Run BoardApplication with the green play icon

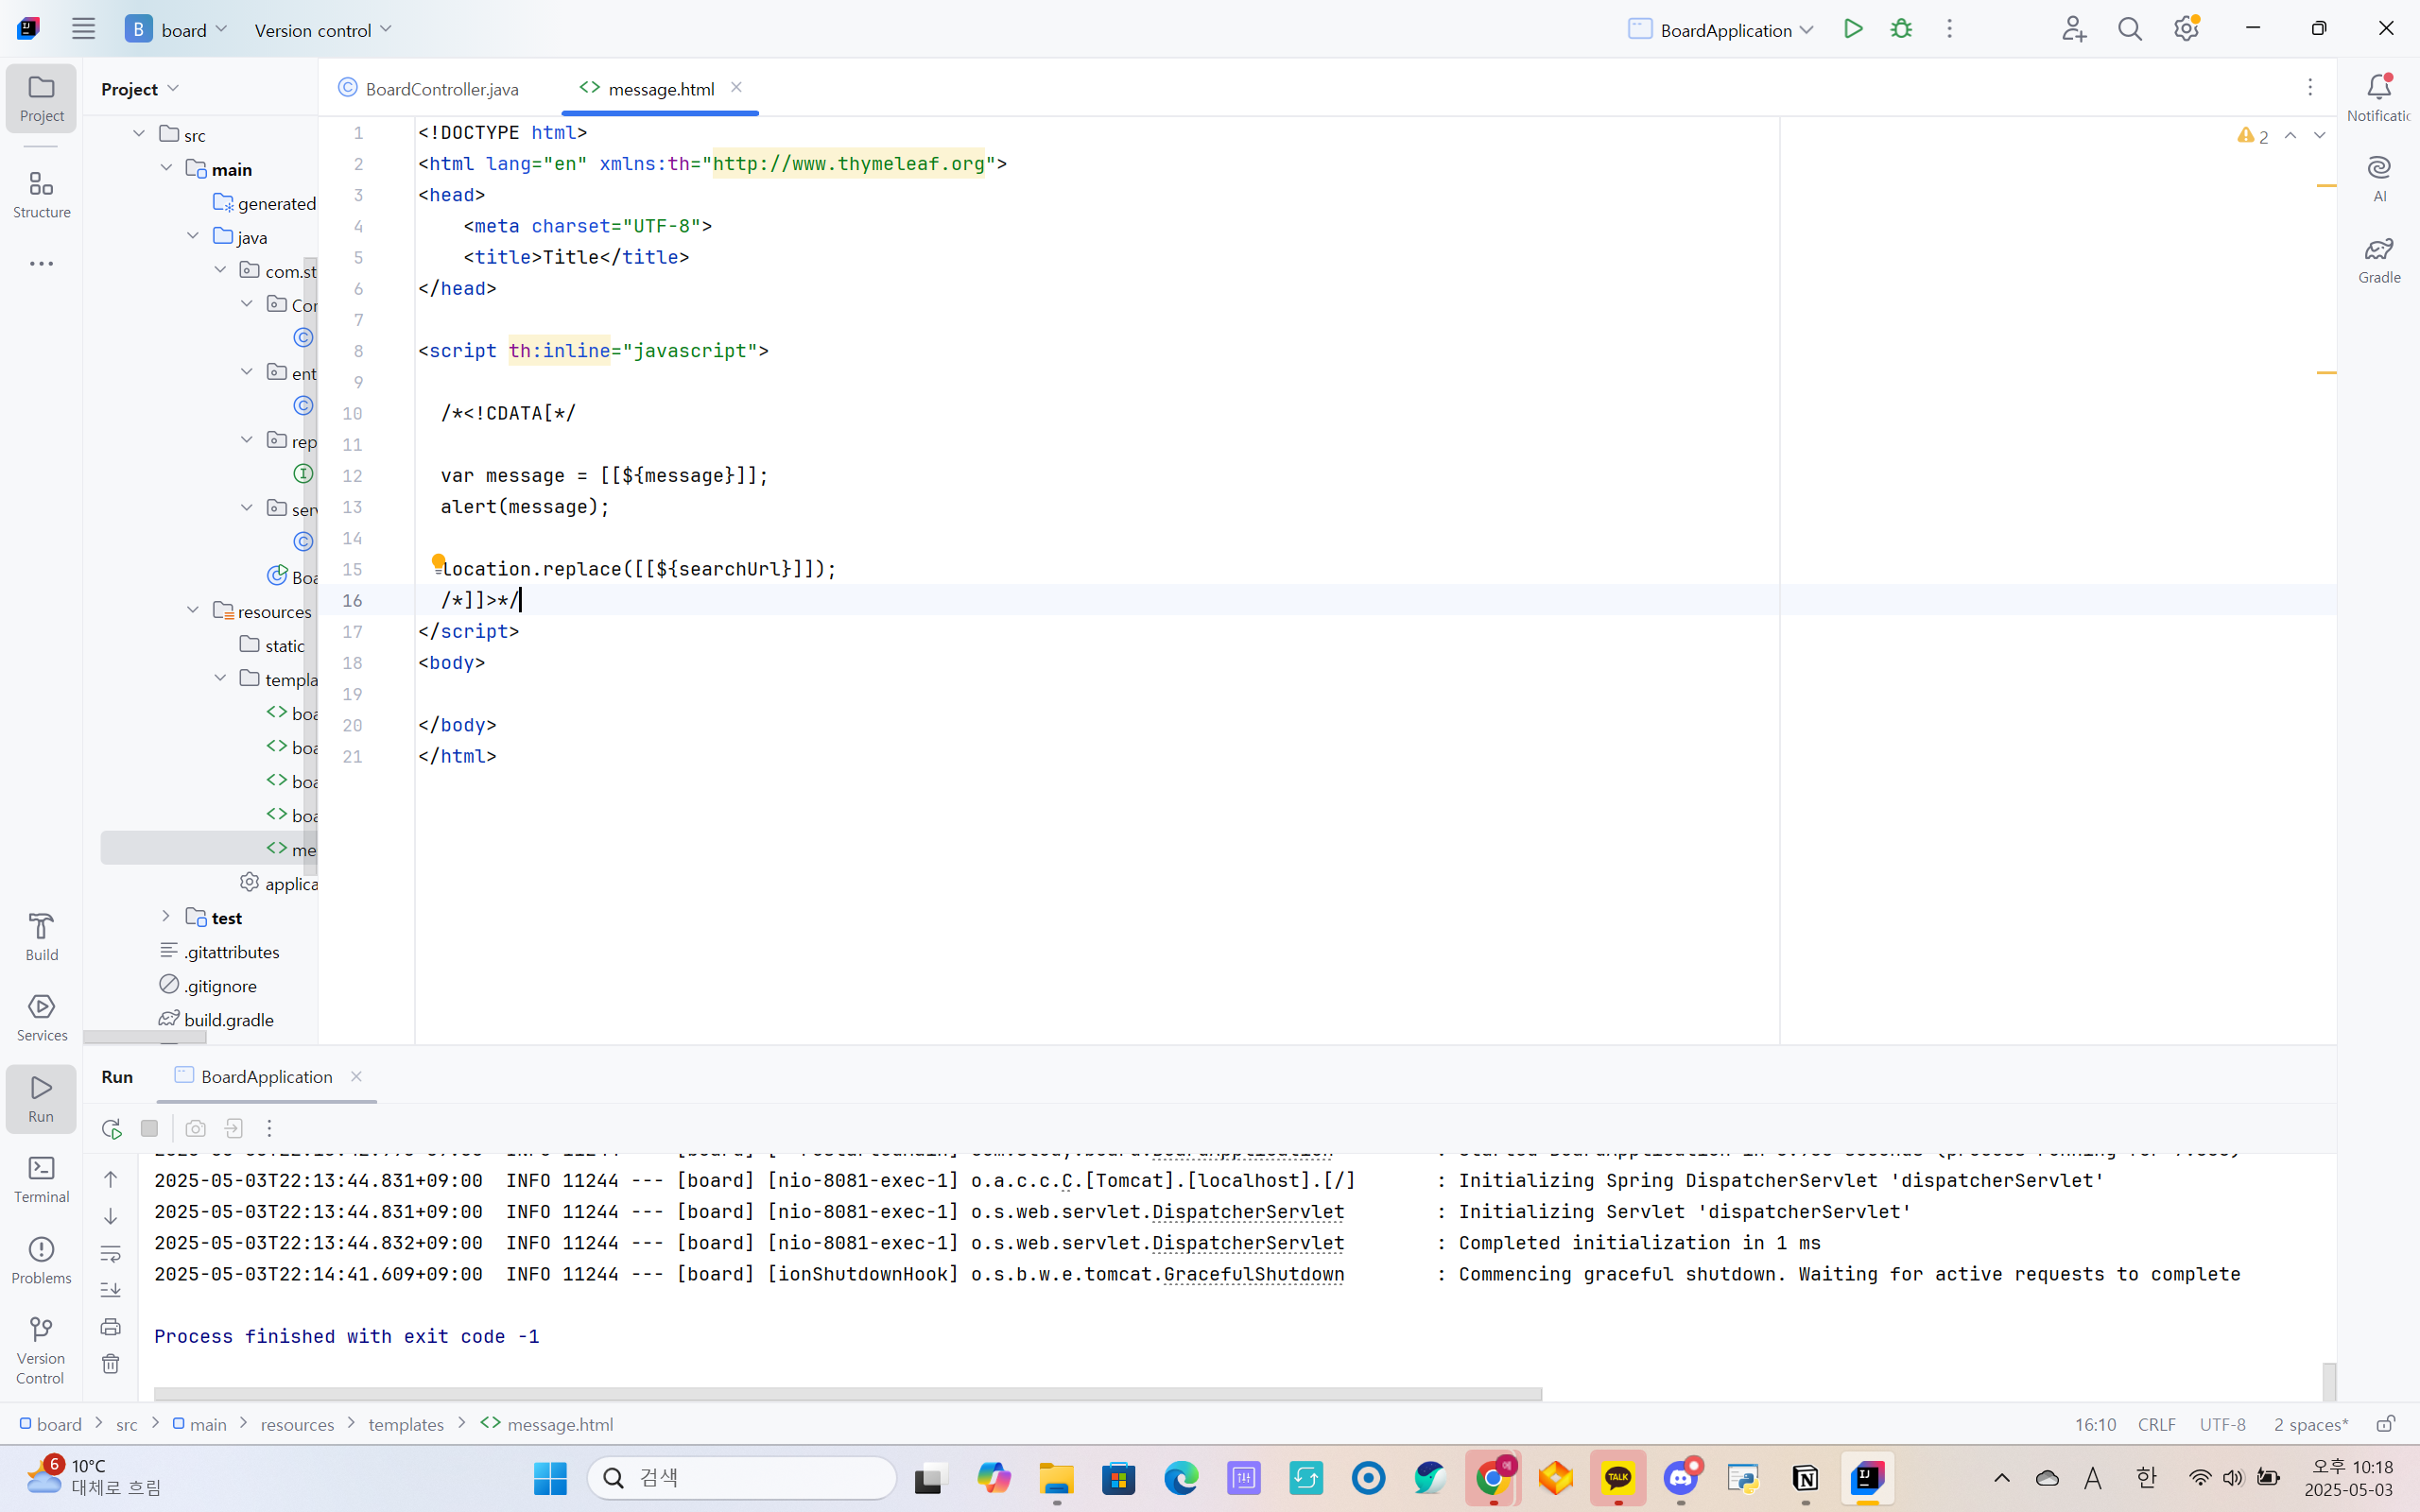coord(1853,29)
